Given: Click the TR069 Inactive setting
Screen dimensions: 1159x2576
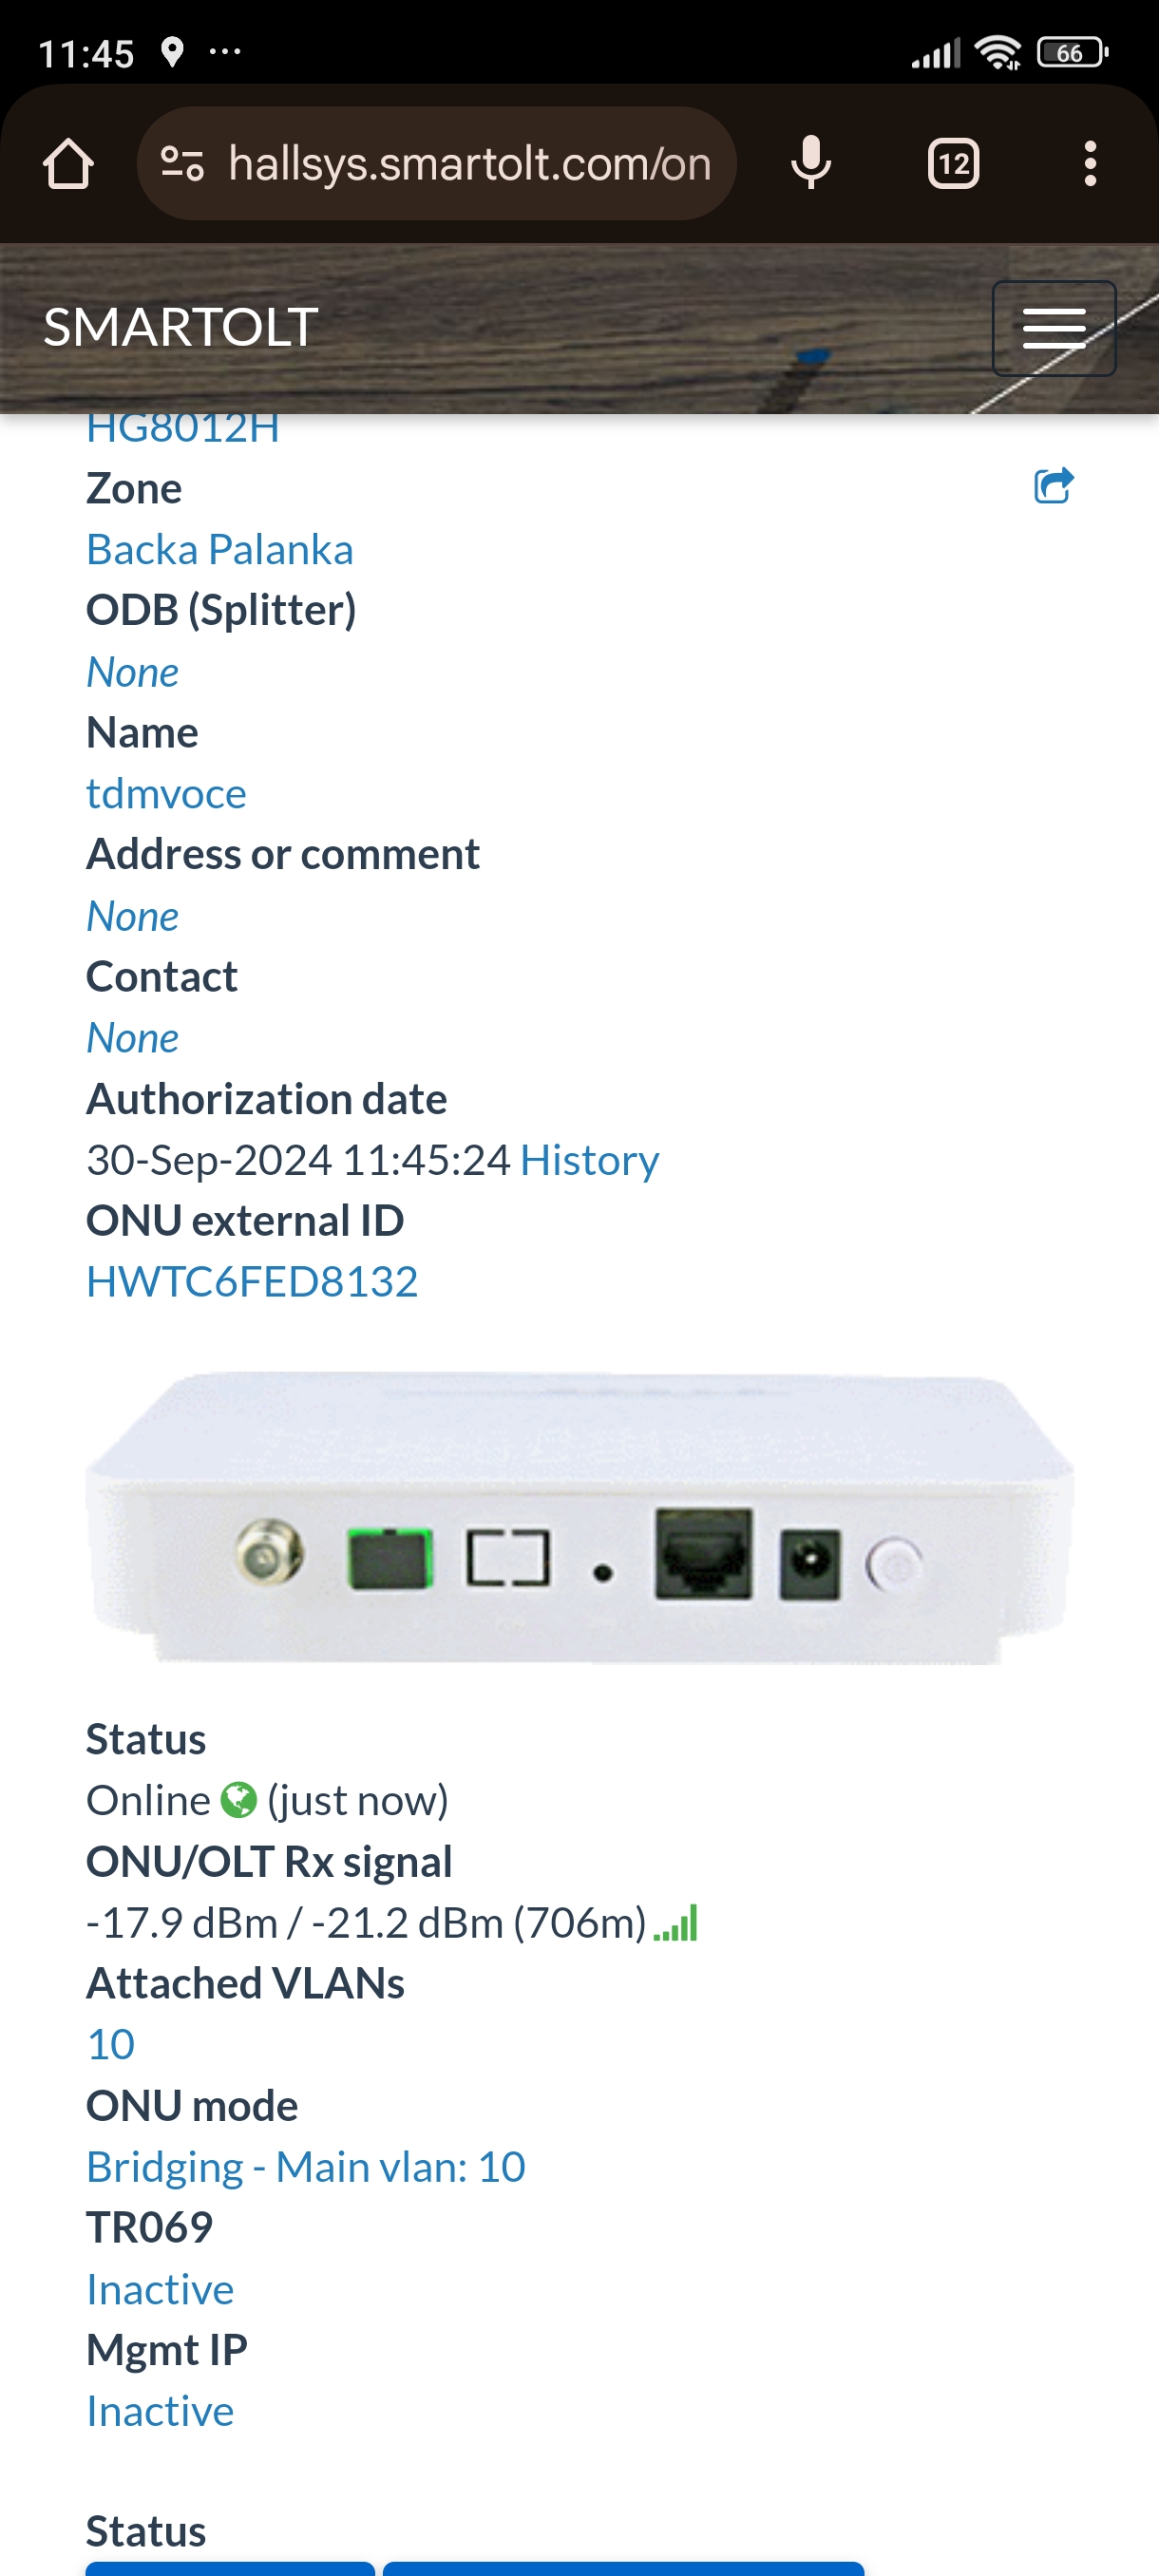Looking at the screenshot, I should tap(160, 2289).
